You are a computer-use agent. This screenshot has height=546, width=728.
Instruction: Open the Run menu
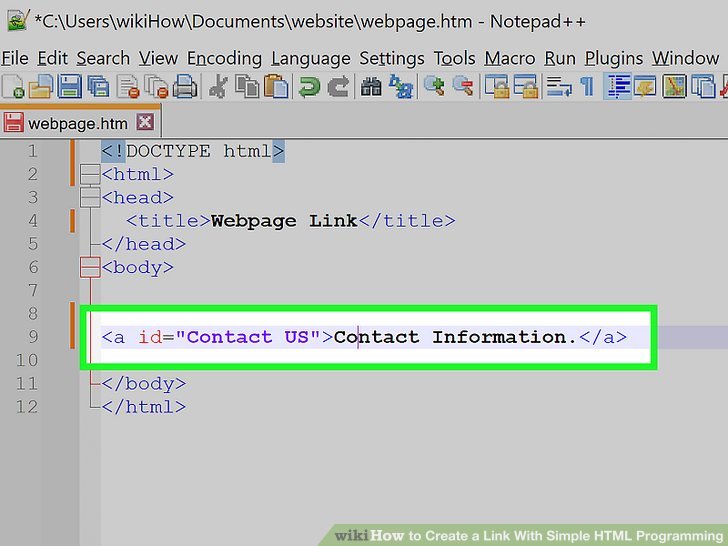click(x=560, y=58)
